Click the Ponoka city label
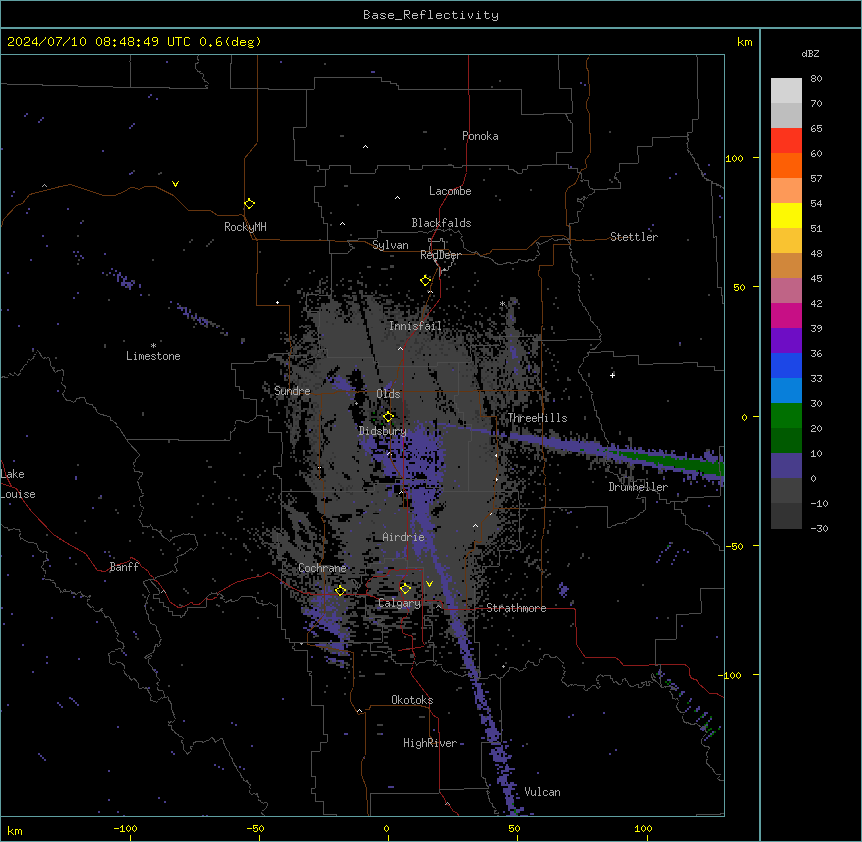Viewport: 862px width, 842px height. pyautogui.click(x=480, y=136)
